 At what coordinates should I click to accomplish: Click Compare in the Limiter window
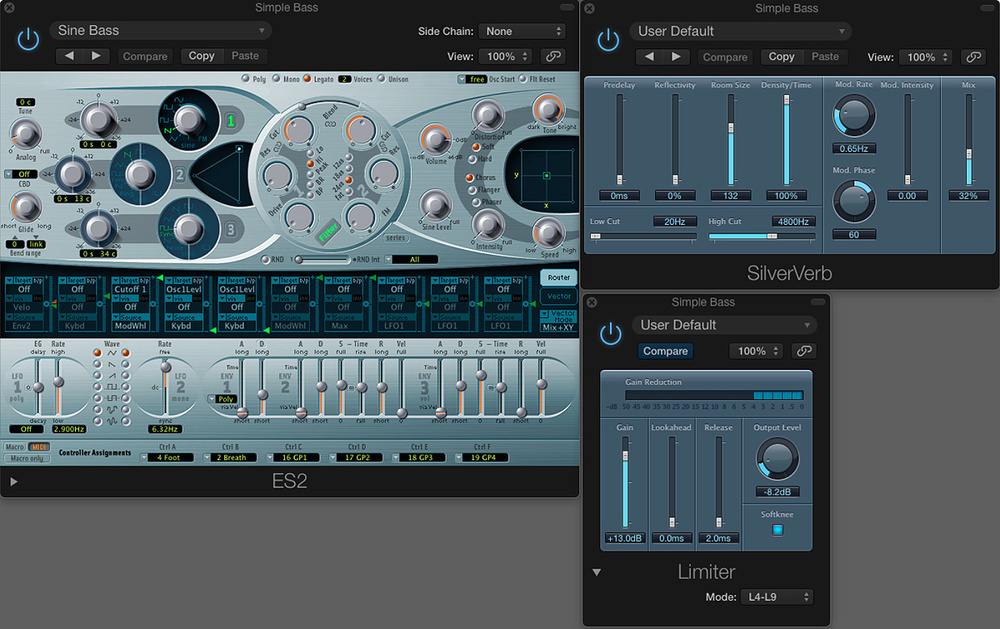pyautogui.click(x=665, y=351)
